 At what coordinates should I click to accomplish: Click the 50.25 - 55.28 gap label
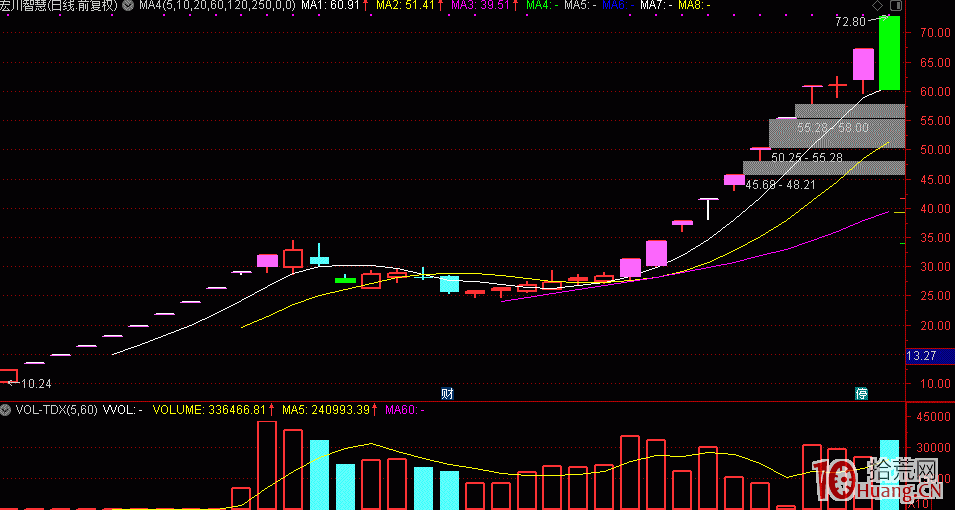pos(806,157)
